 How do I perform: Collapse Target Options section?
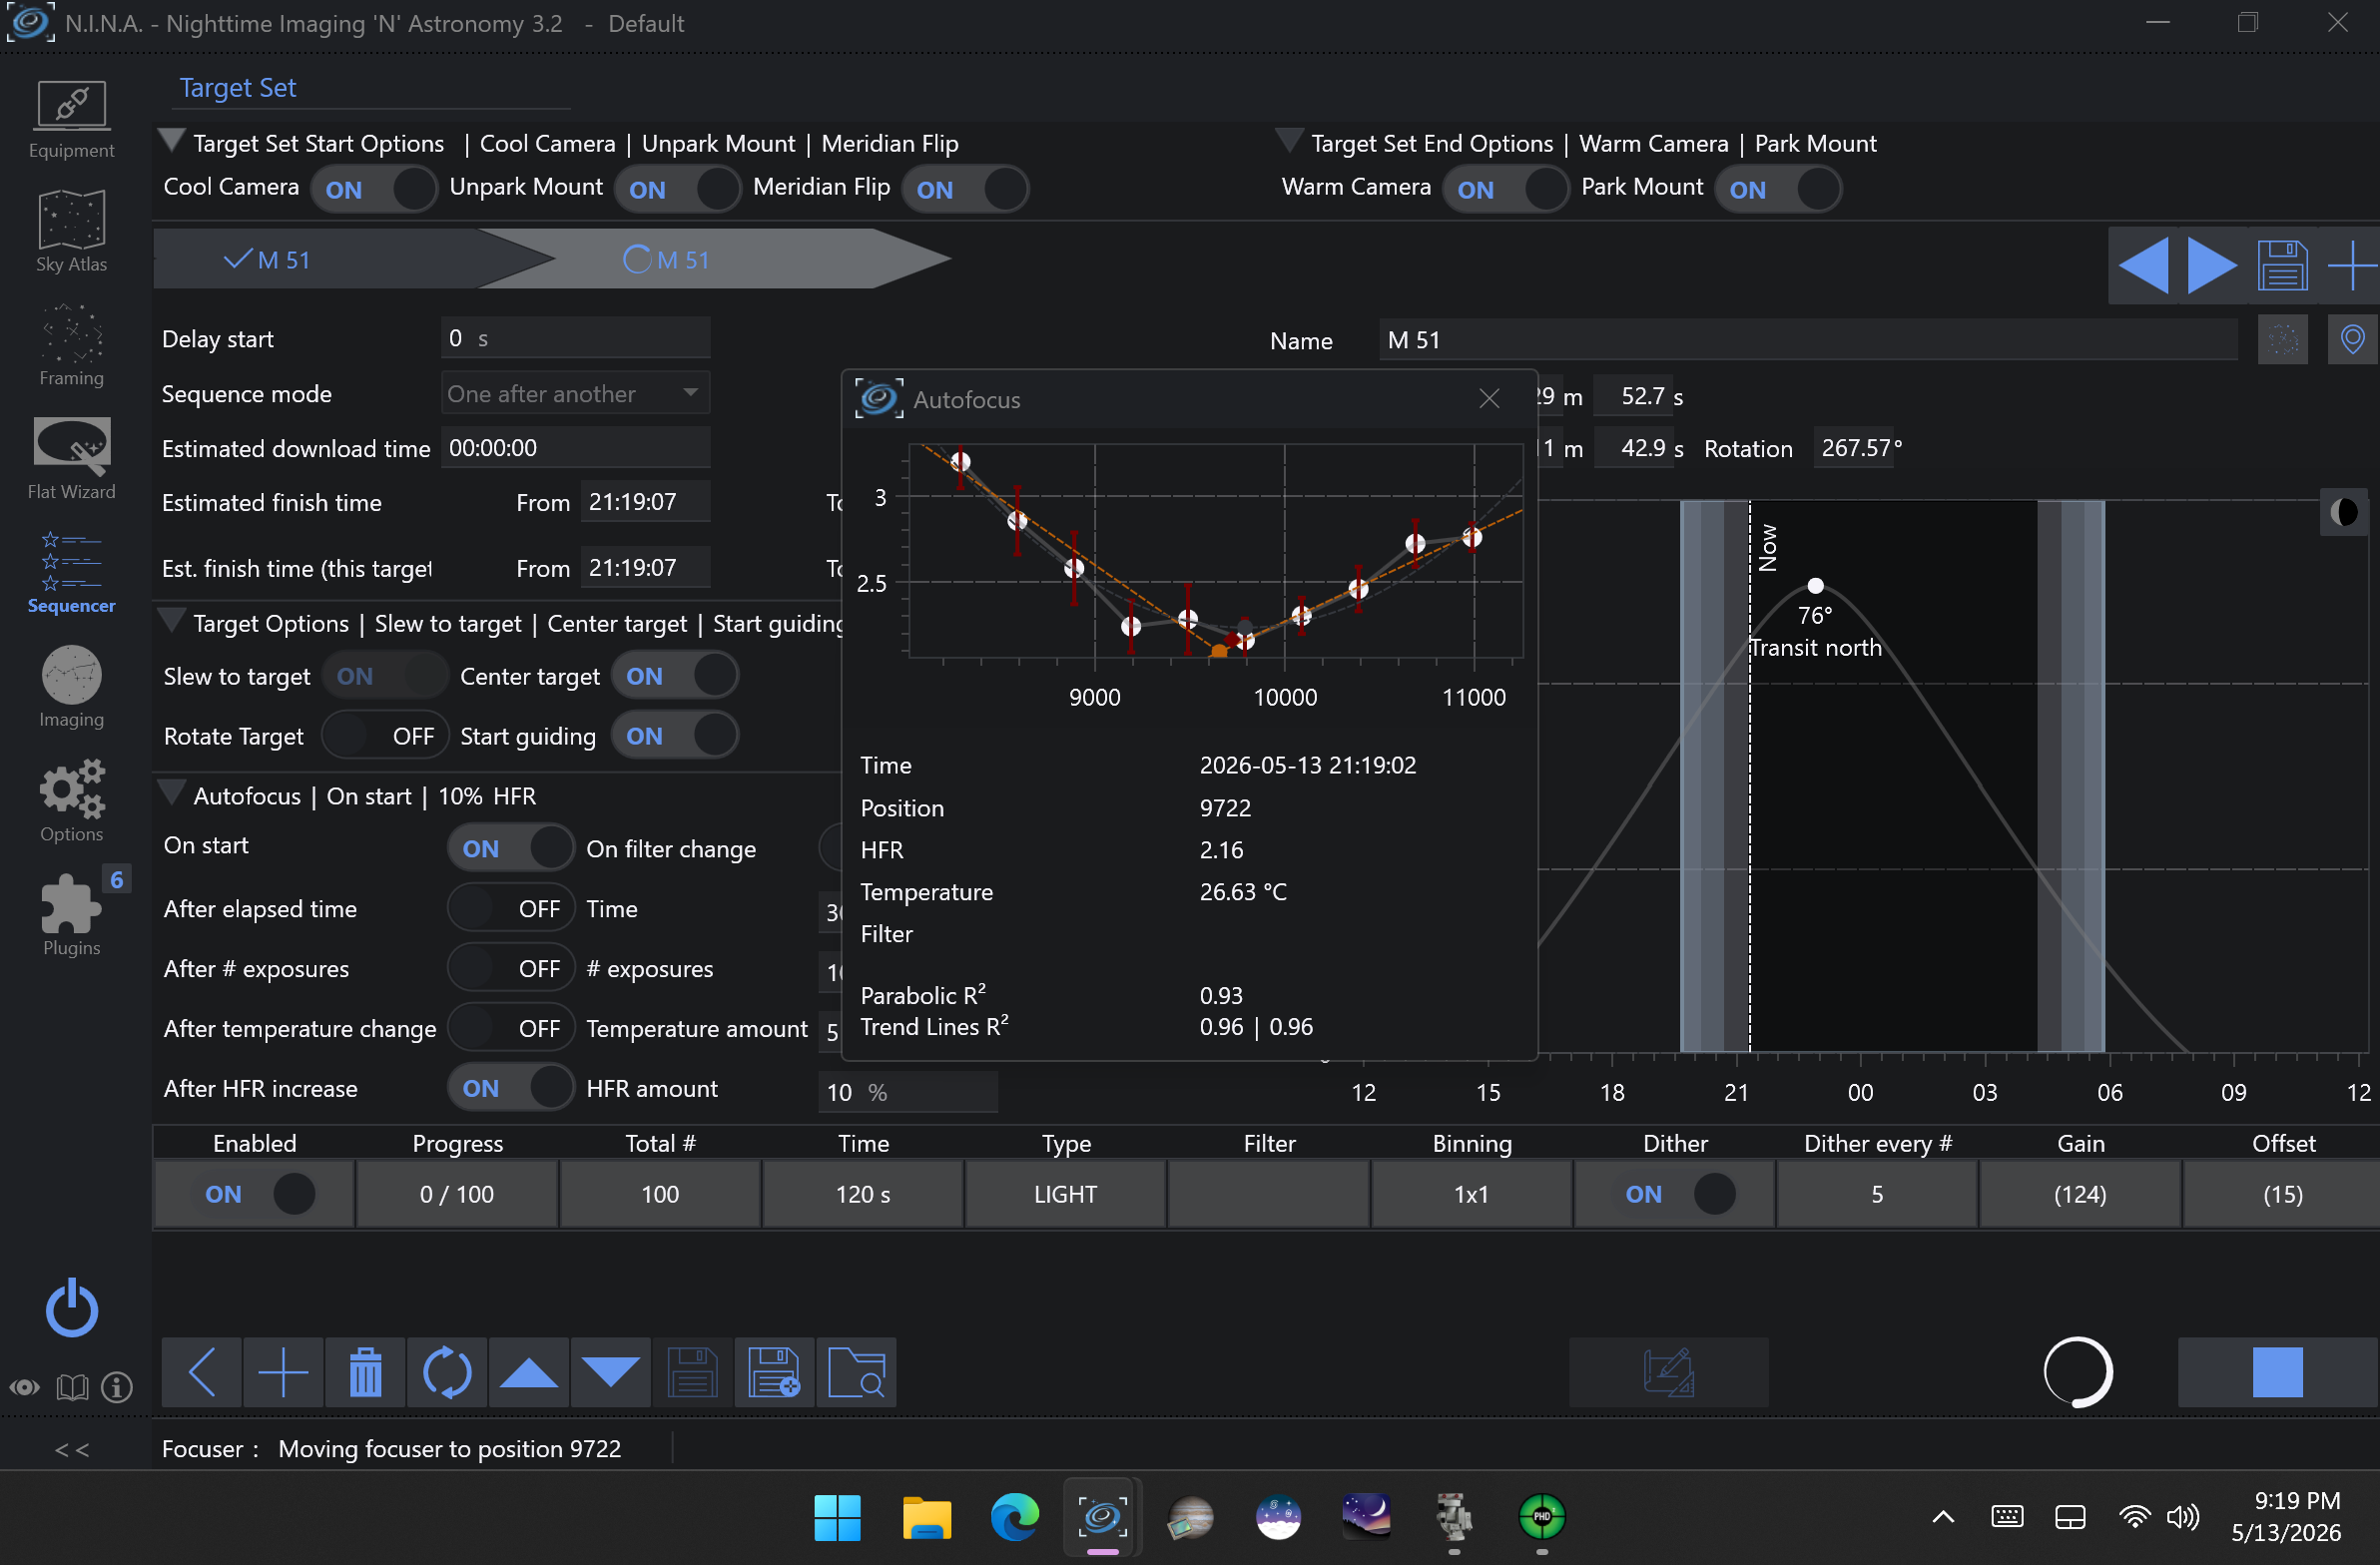point(172,620)
